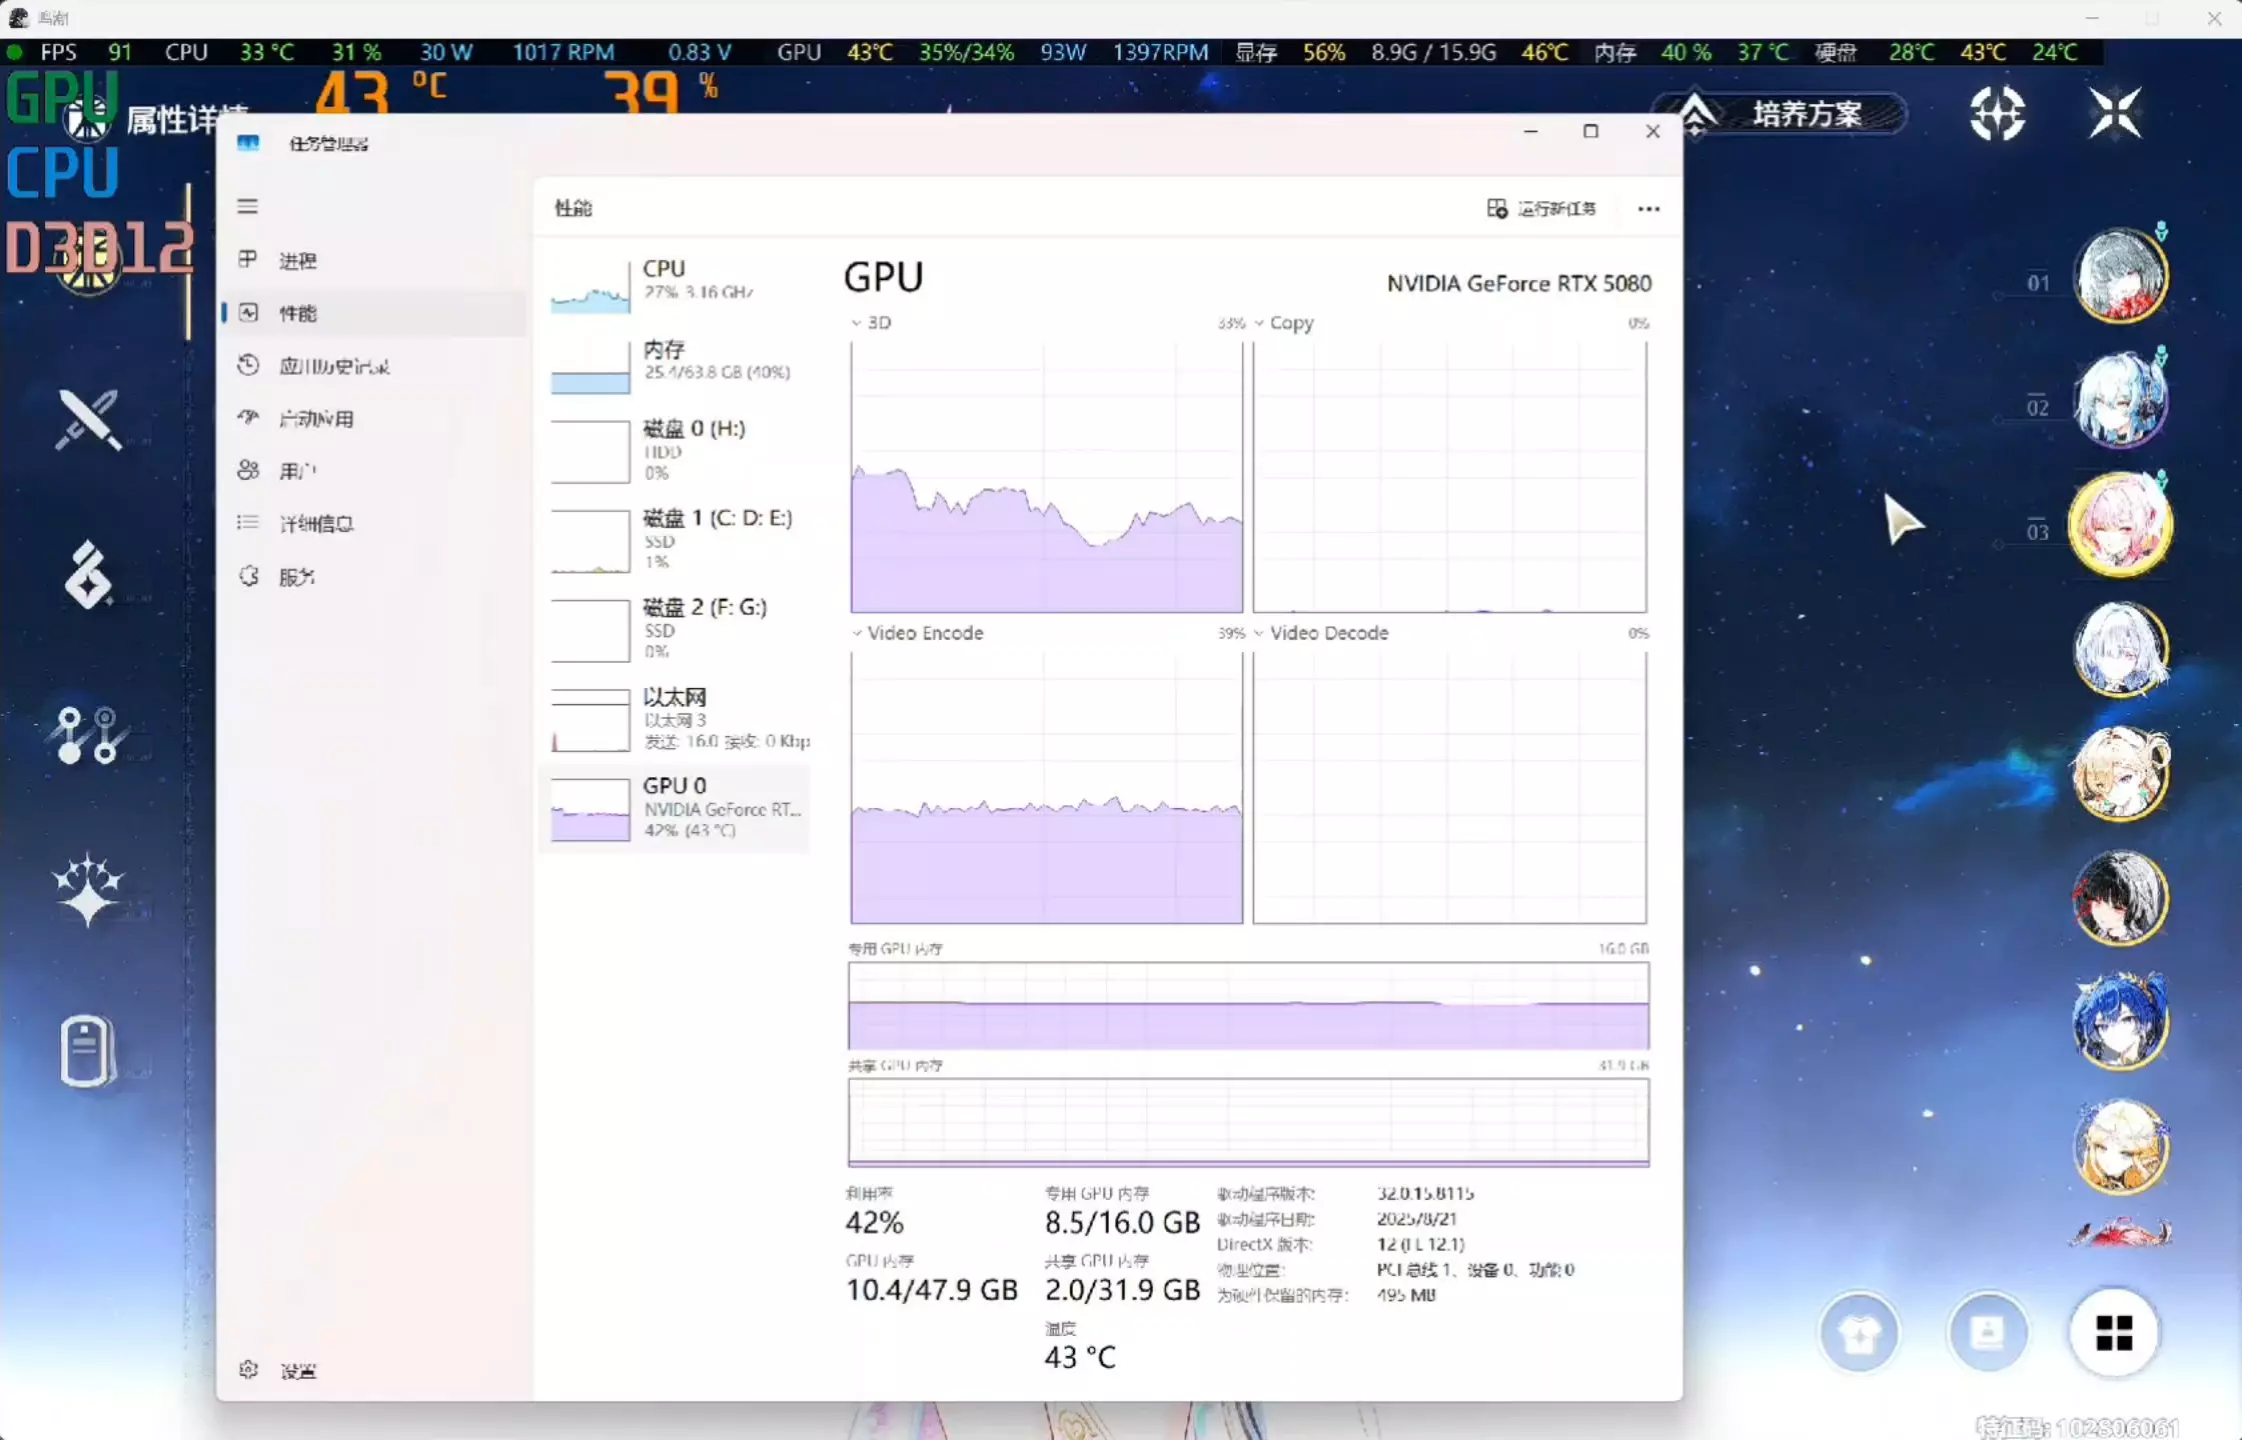Image resolution: width=2242 pixels, height=1440 pixels.
Task: Click the game's crossed-swords weapon icon
Action: click(x=88, y=419)
